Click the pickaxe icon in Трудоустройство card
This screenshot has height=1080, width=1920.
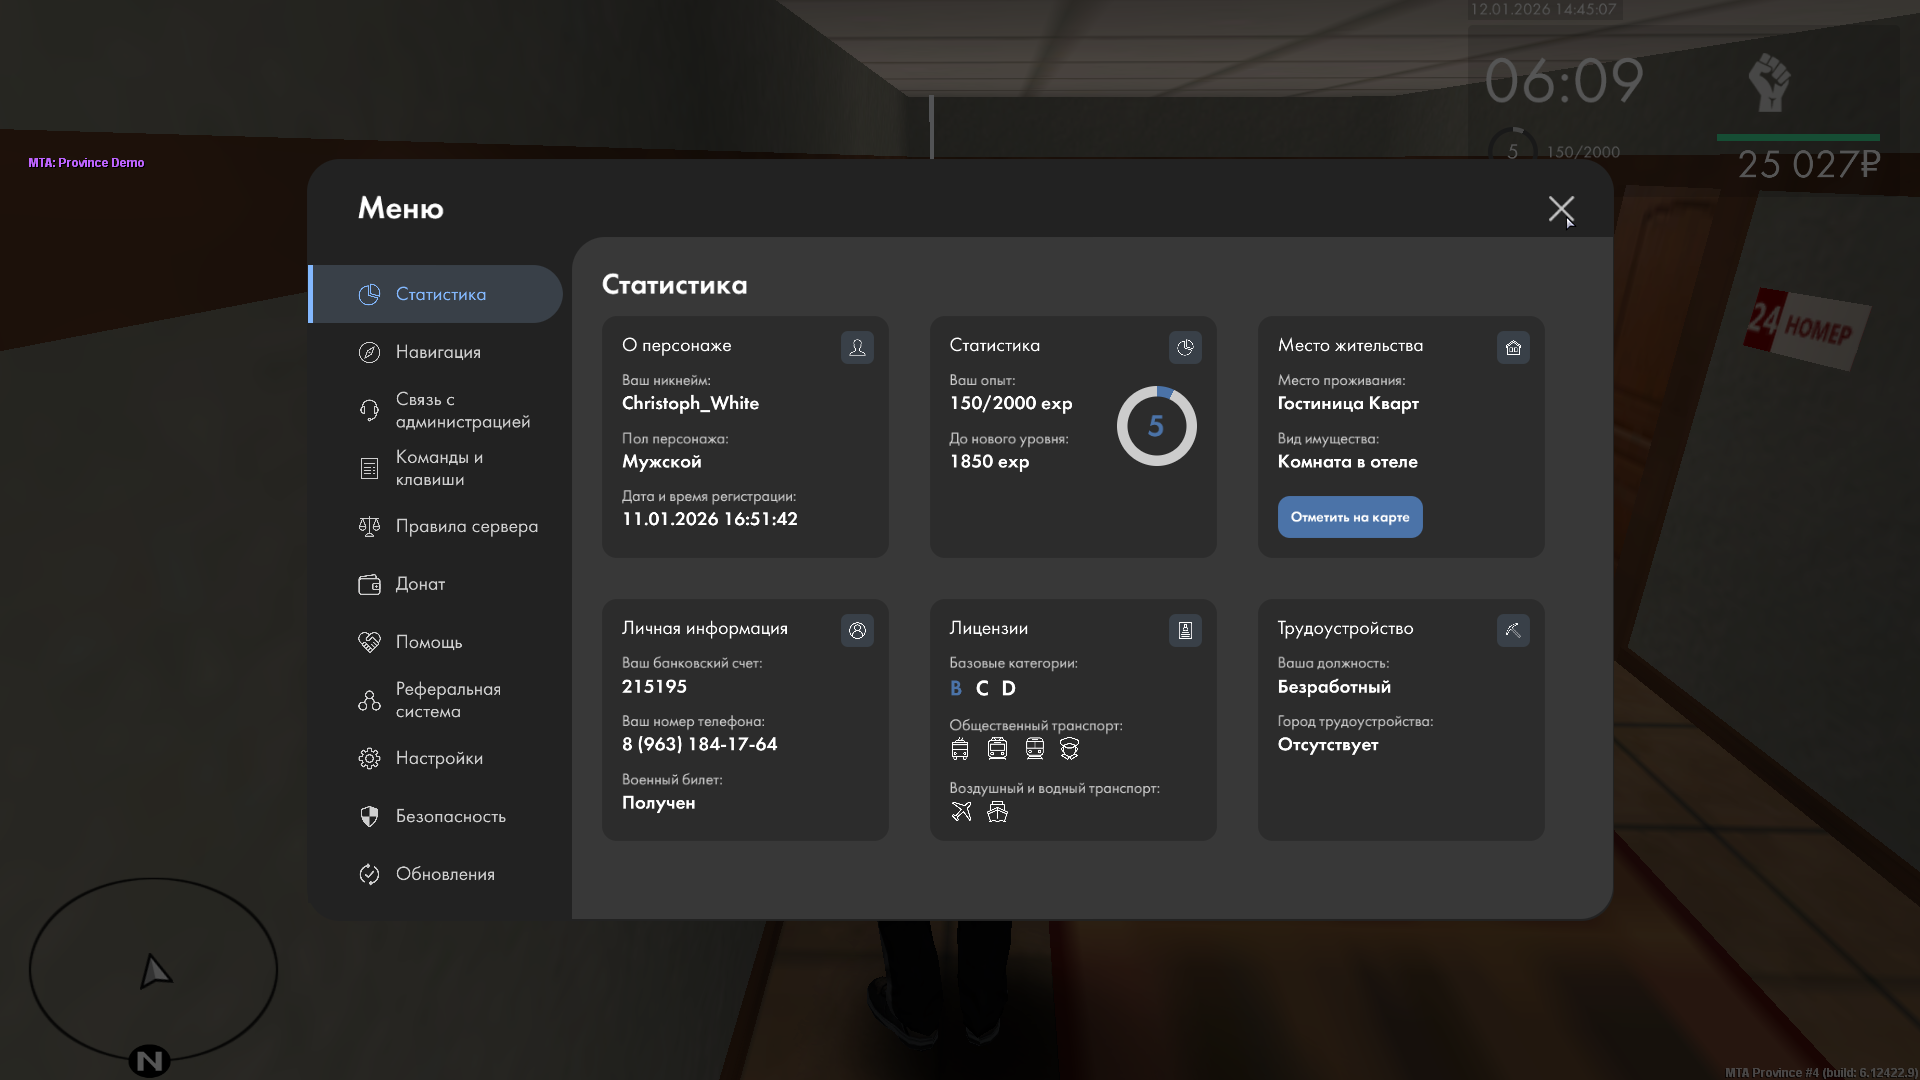click(1513, 630)
